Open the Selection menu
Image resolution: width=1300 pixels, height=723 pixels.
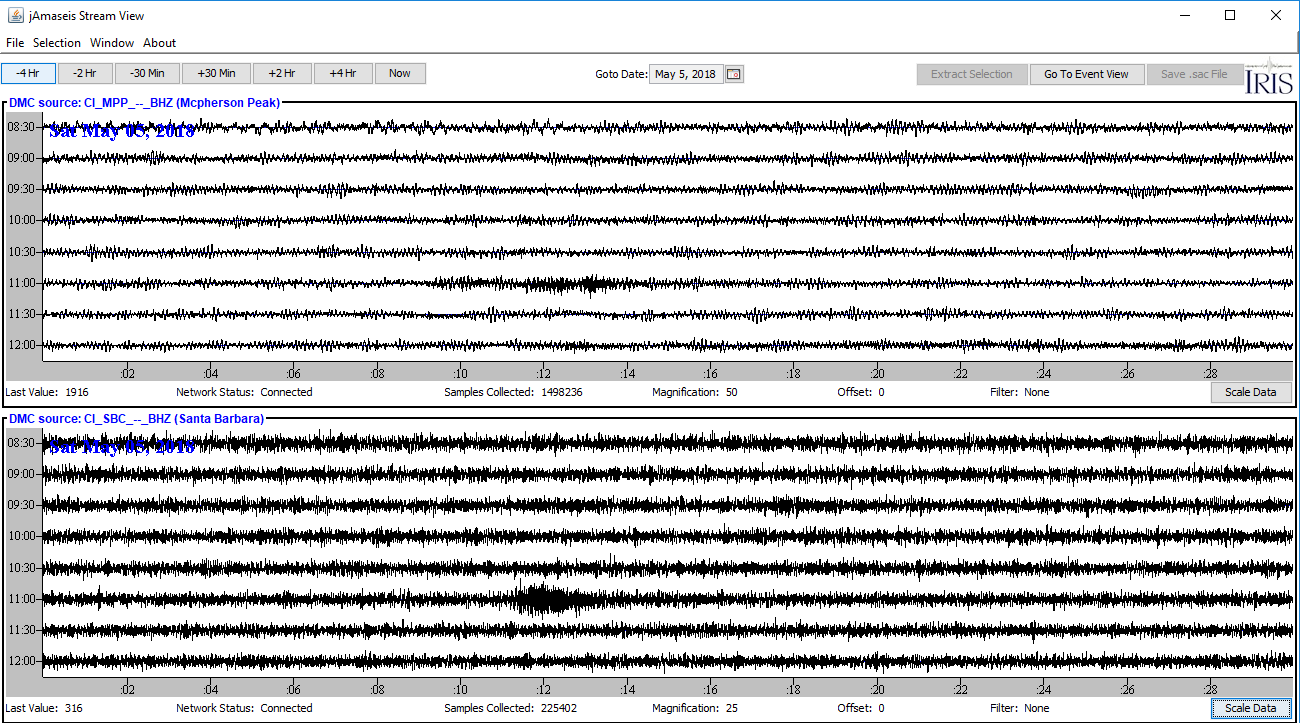[57, 43]
